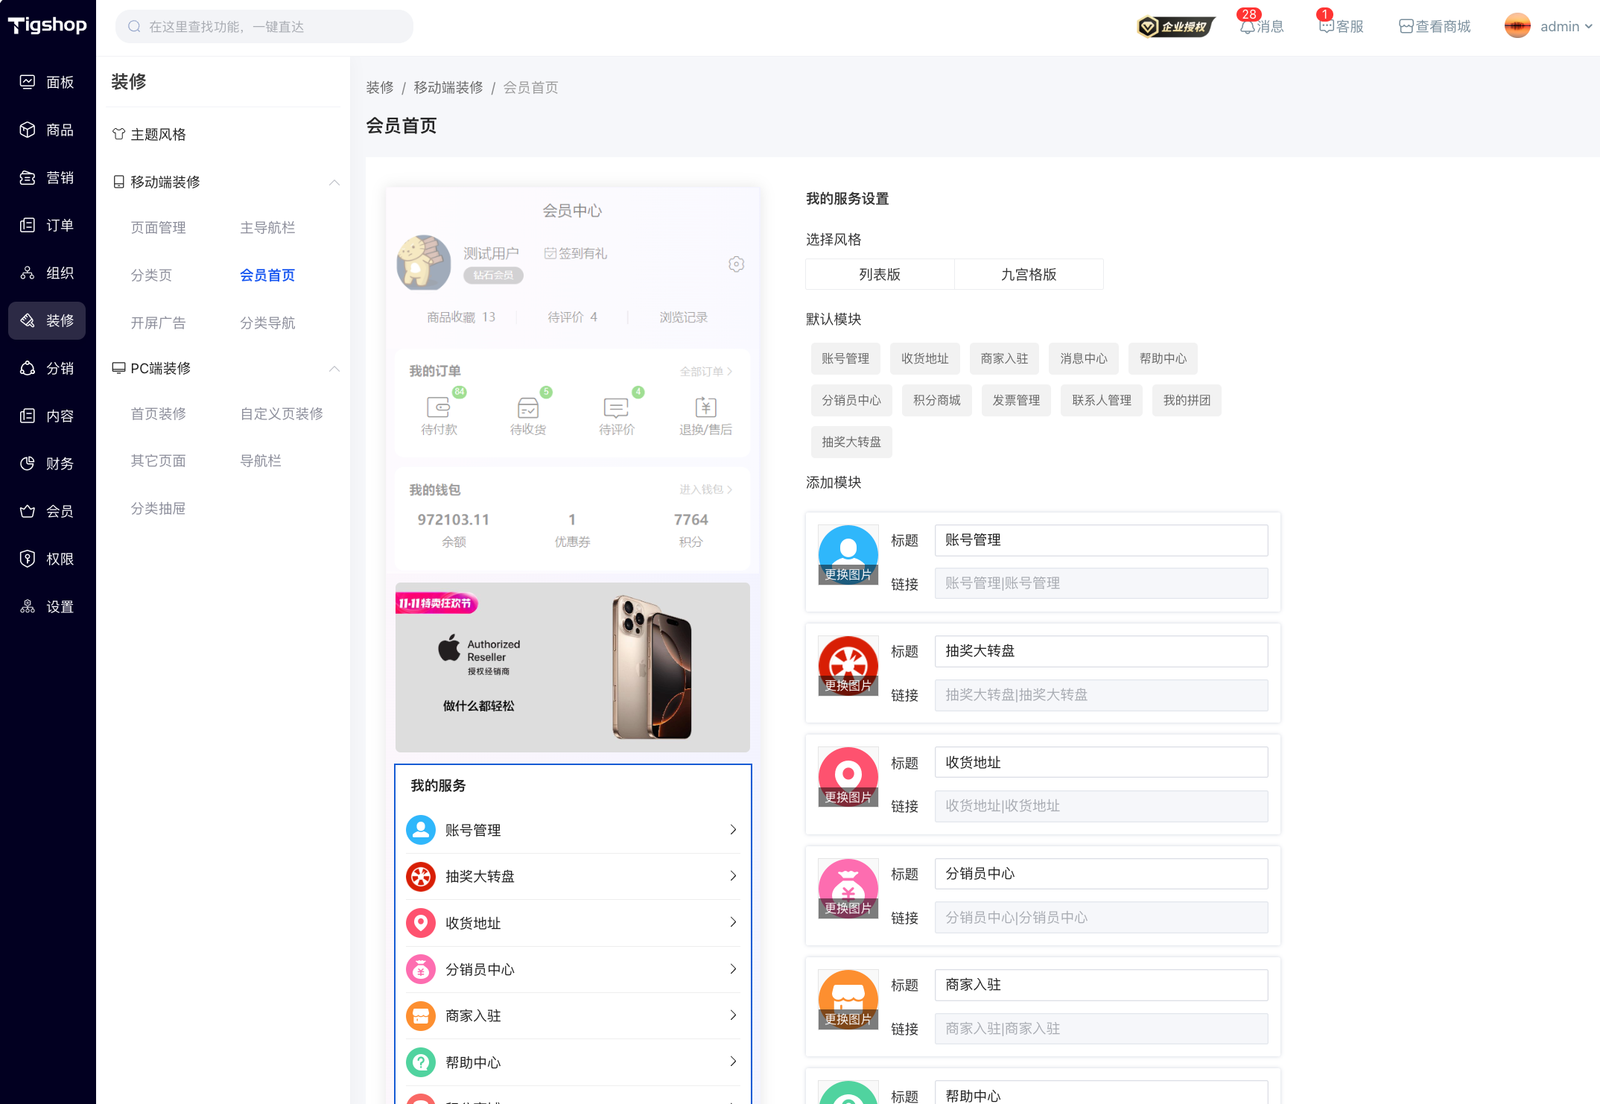Click the 退换/售后 refund icon
This screenshot has width=1600, height=1104.
coord(705,407)
